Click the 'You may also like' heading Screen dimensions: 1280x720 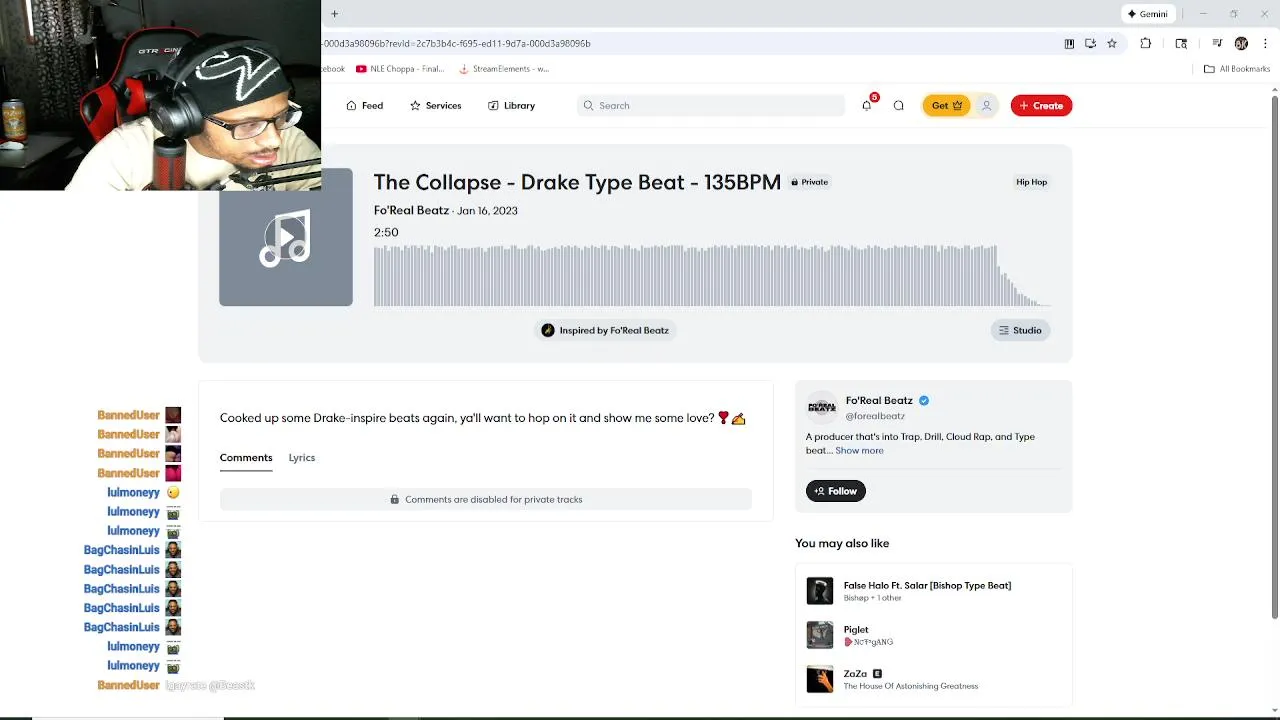coord(842,543)
